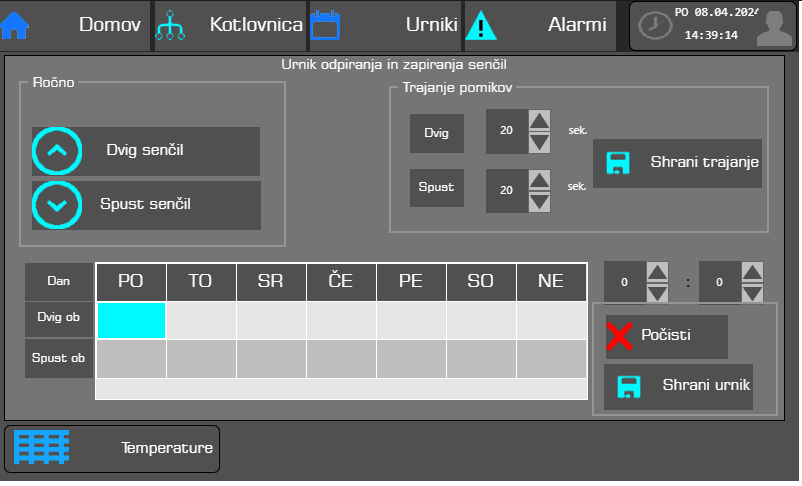Open Temperature page from bottom bar
This screenshot has width=802, height=486.
tap(112, 448)
